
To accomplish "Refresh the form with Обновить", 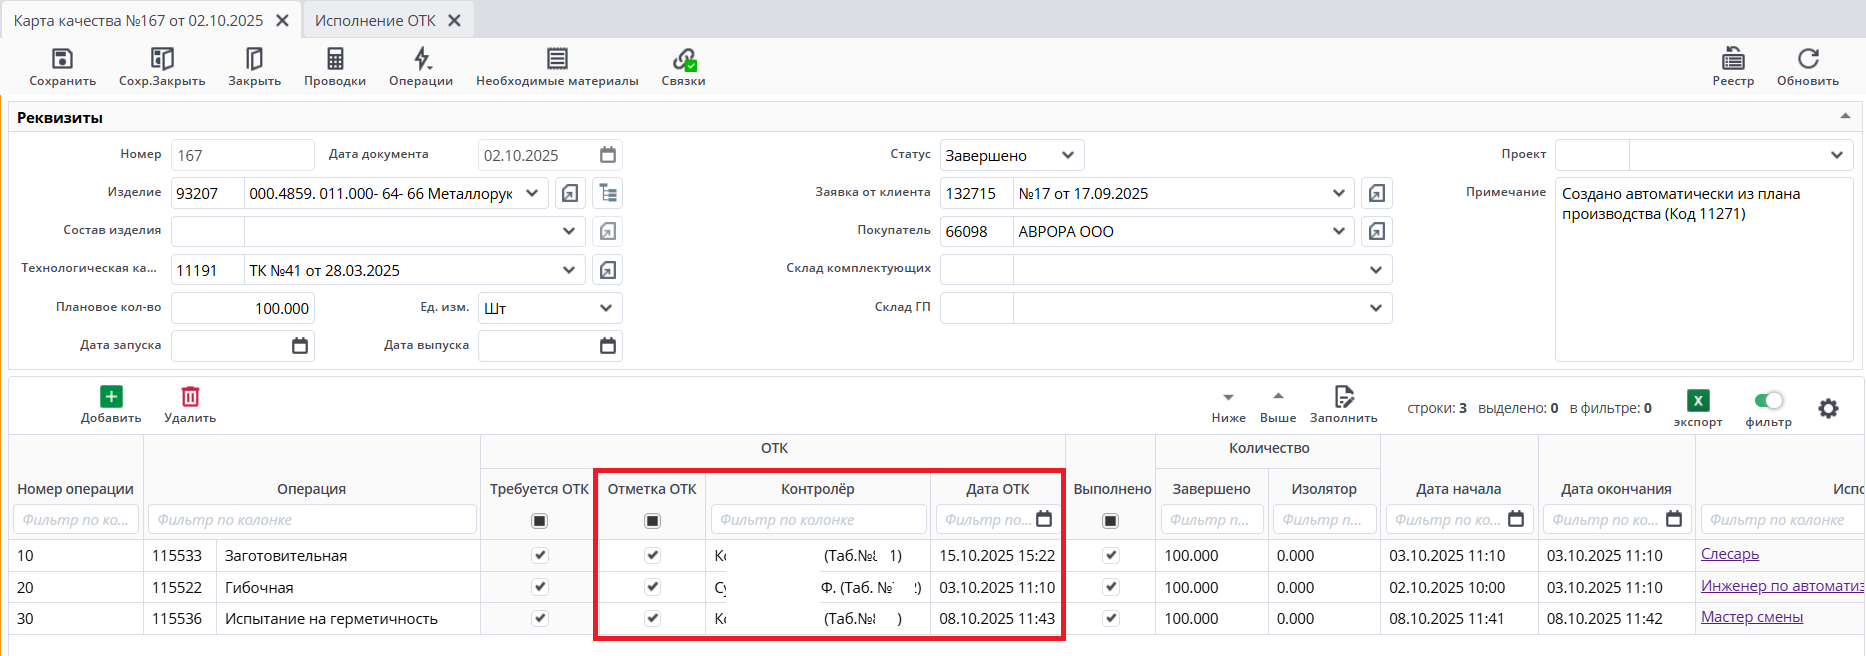I will click(1808, 59).
